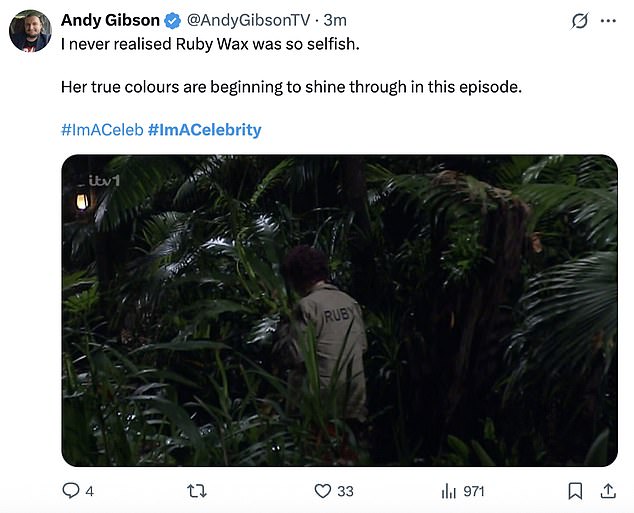Viewport: 634px width, 513px height.
Task: Open Andy Gibson's profile avatar
Action: click(30, 31)
